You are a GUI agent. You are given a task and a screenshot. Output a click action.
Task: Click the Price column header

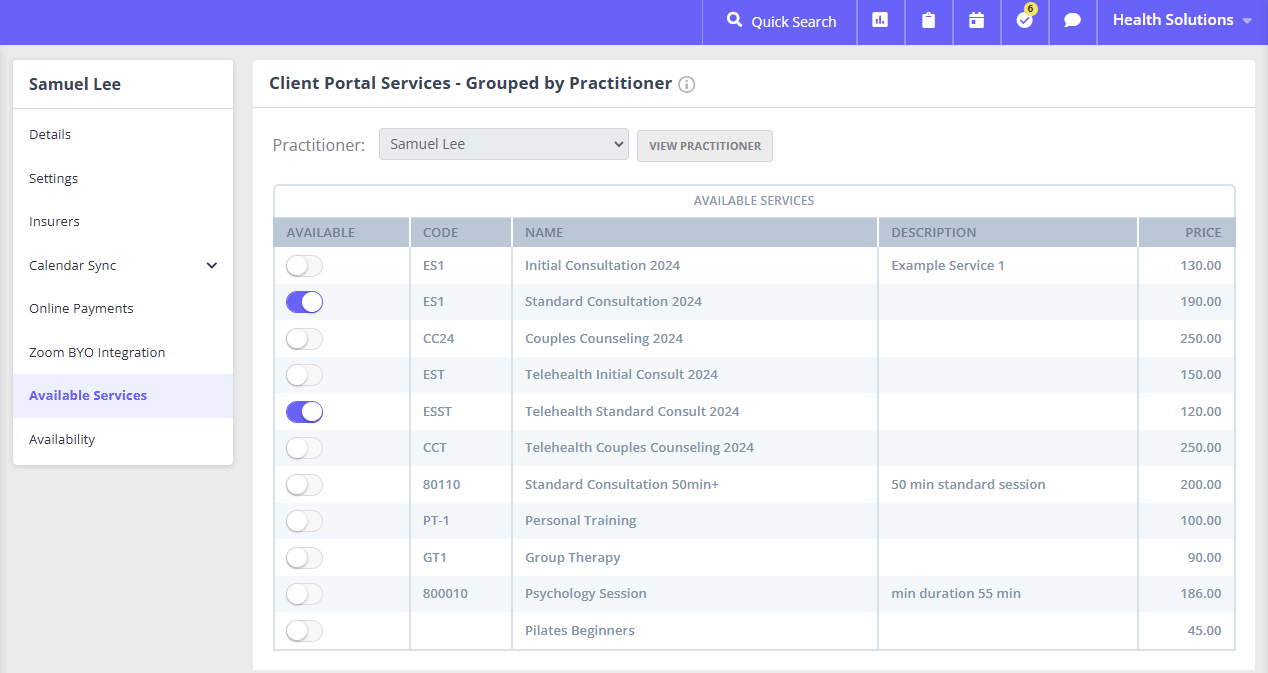pyautogui.click(x=1202, y=233)
